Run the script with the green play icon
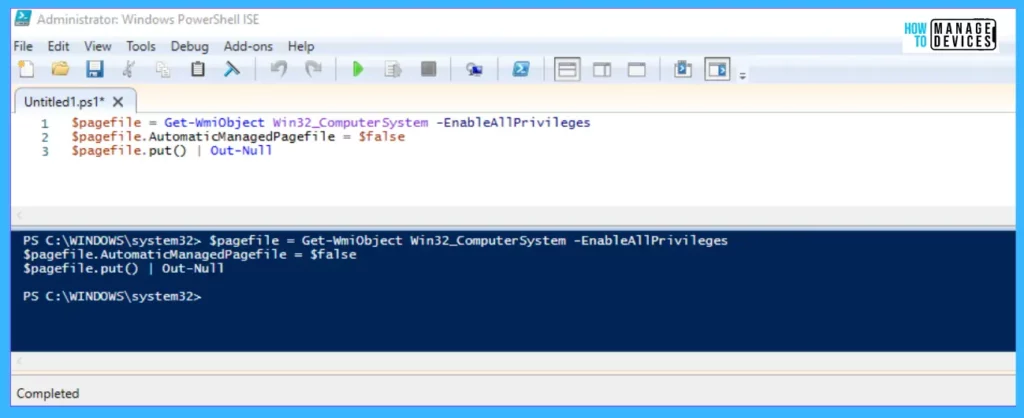1024x418 pixels. [358, 69]
